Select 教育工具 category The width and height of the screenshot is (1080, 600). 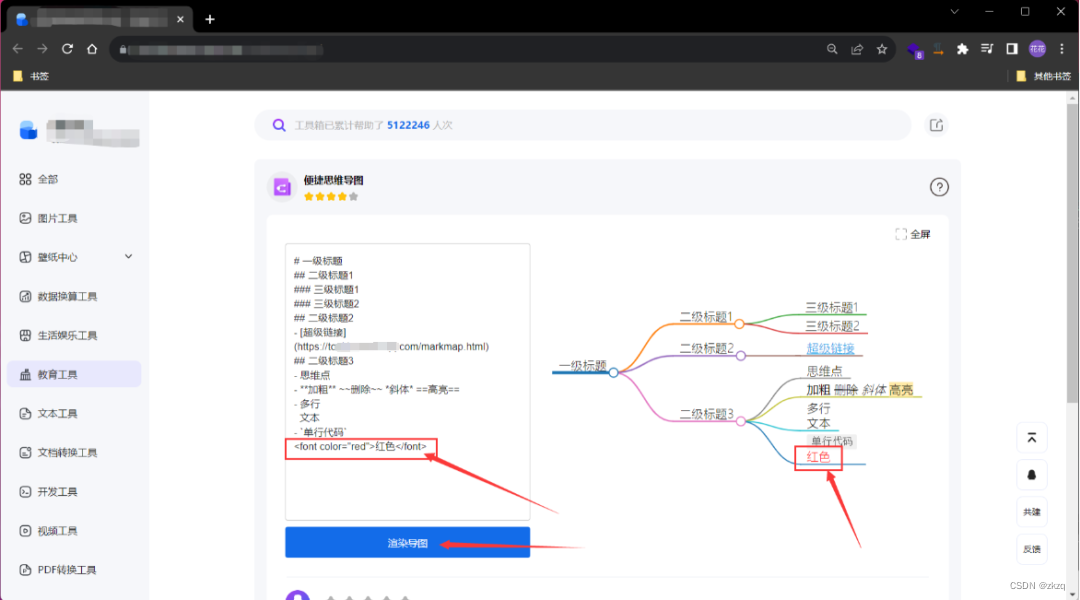point(74,375)
